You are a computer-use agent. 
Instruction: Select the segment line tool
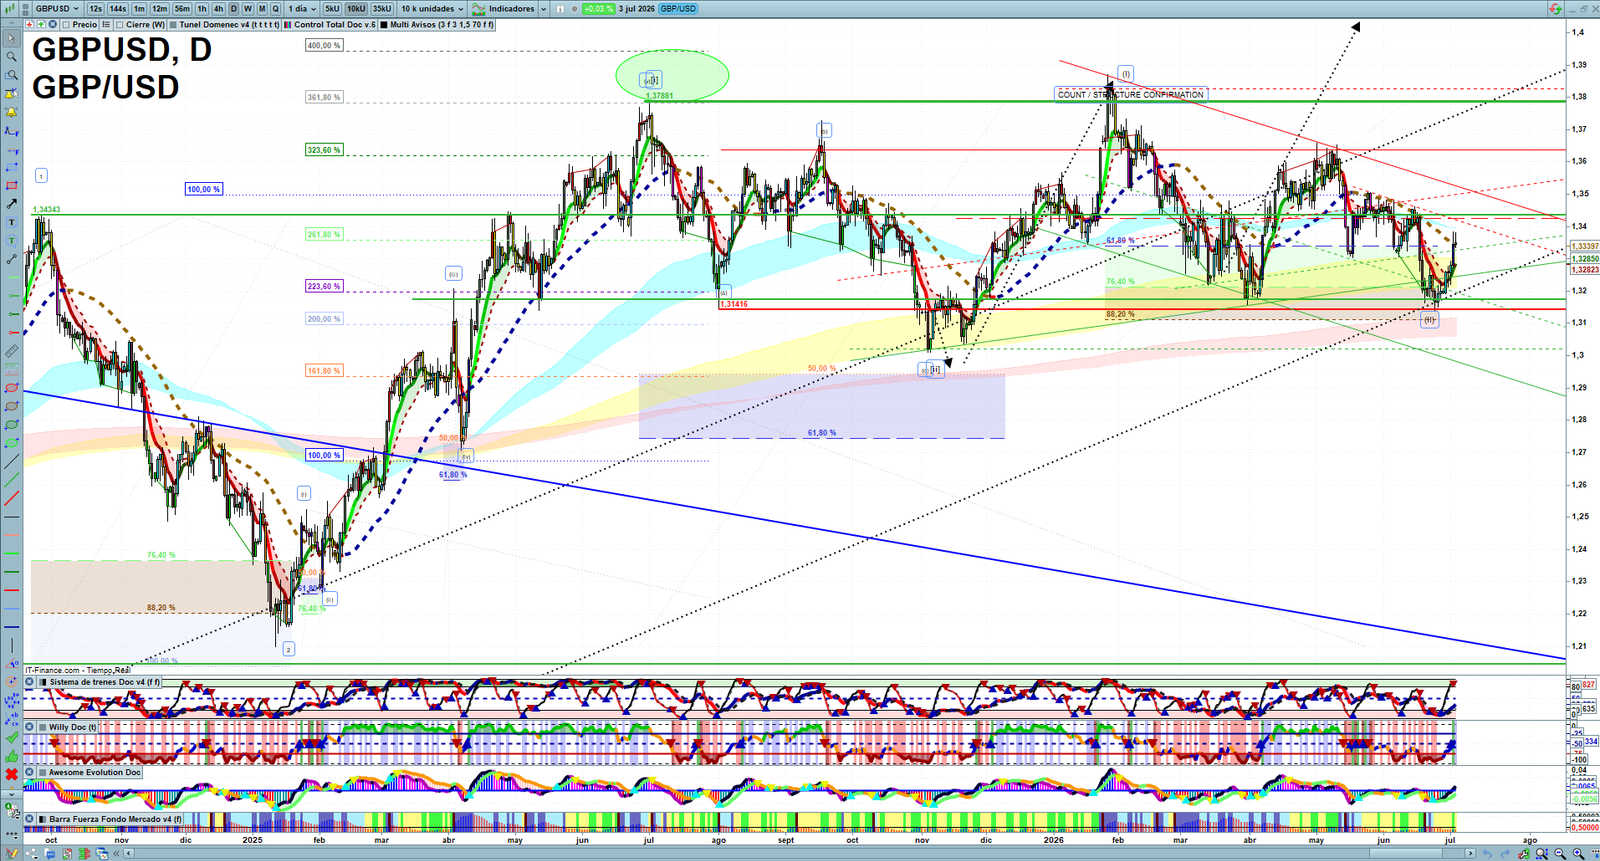point(12,259)
